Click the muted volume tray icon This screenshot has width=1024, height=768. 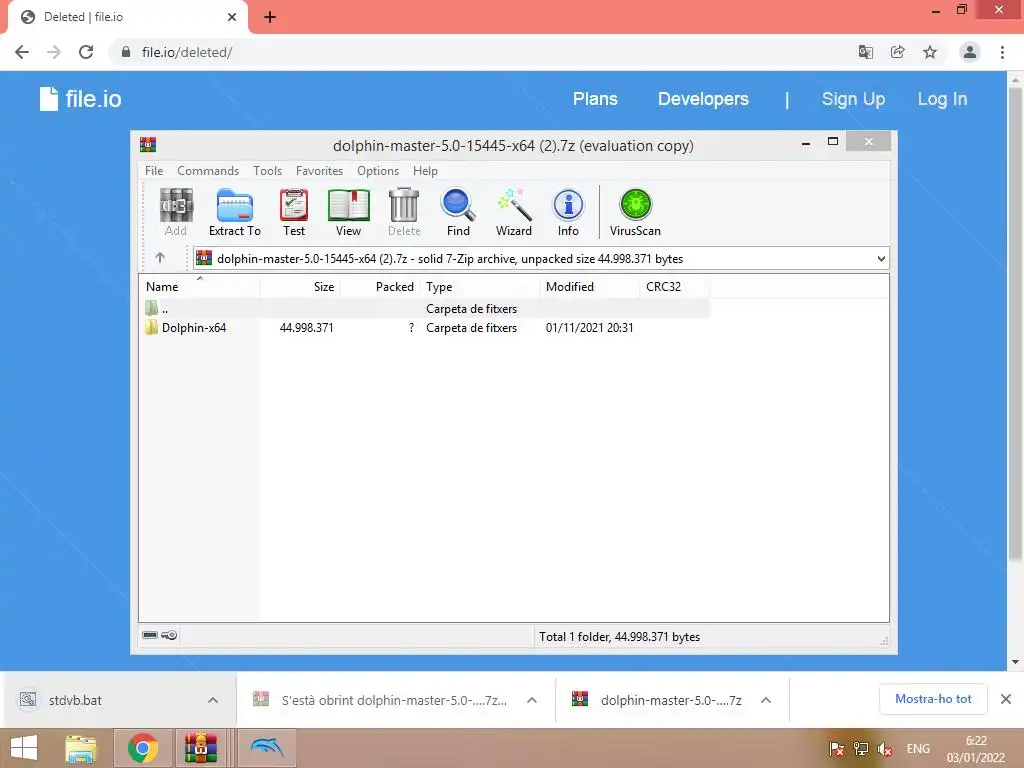[x=885, y=749]
